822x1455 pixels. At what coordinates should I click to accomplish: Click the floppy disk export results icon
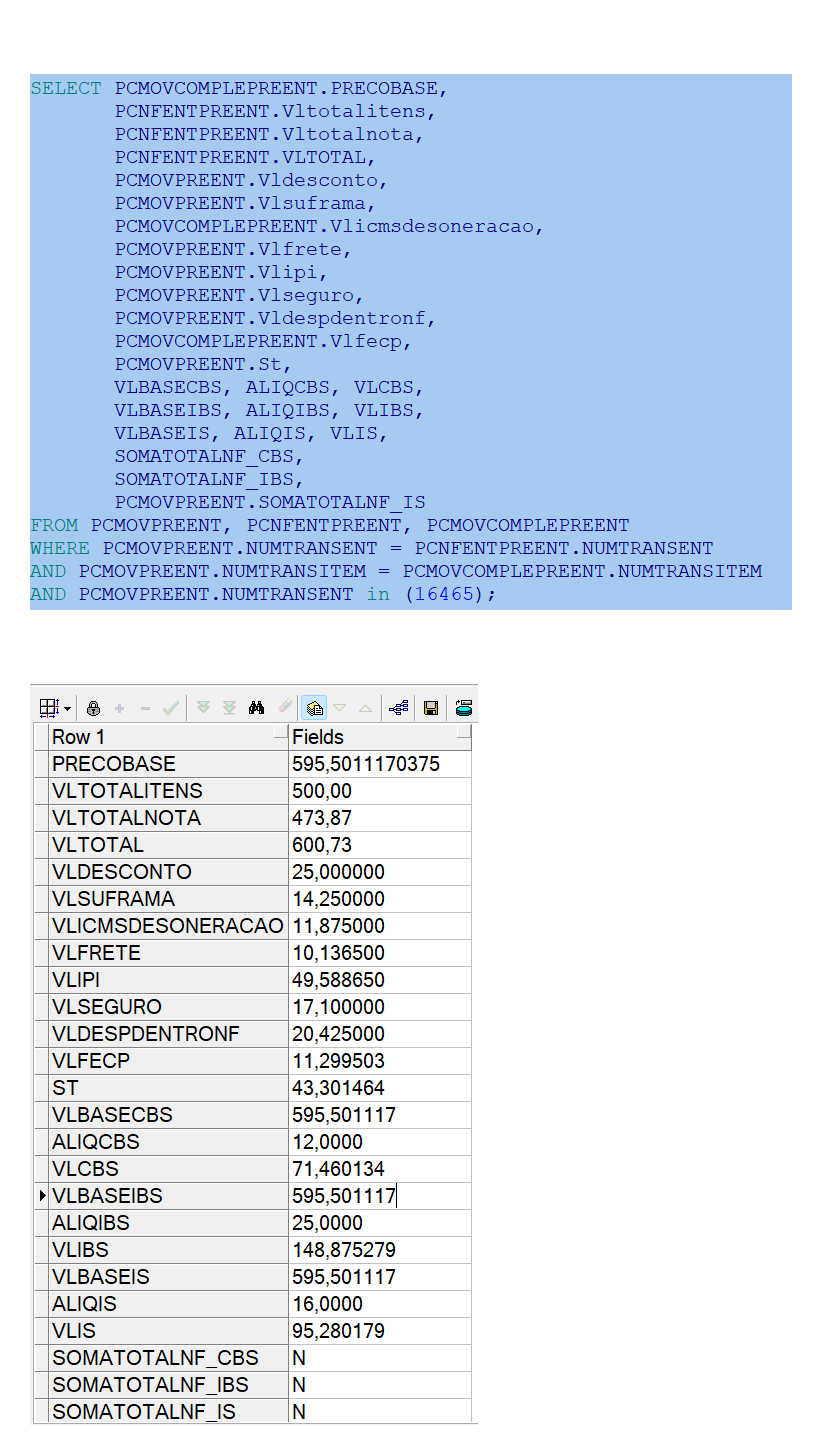coord(431,708)
